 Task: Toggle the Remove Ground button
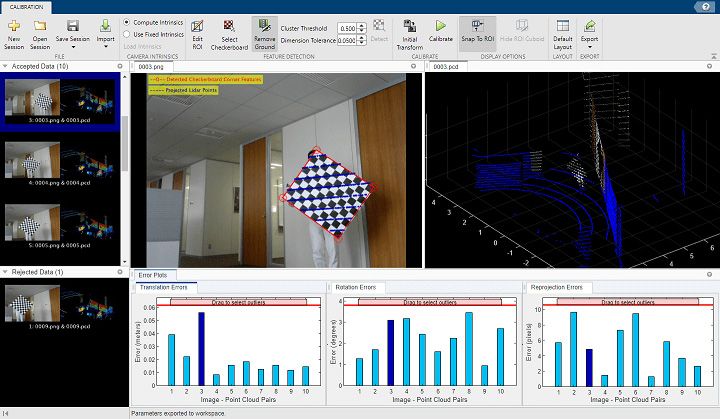pos(264,26)
